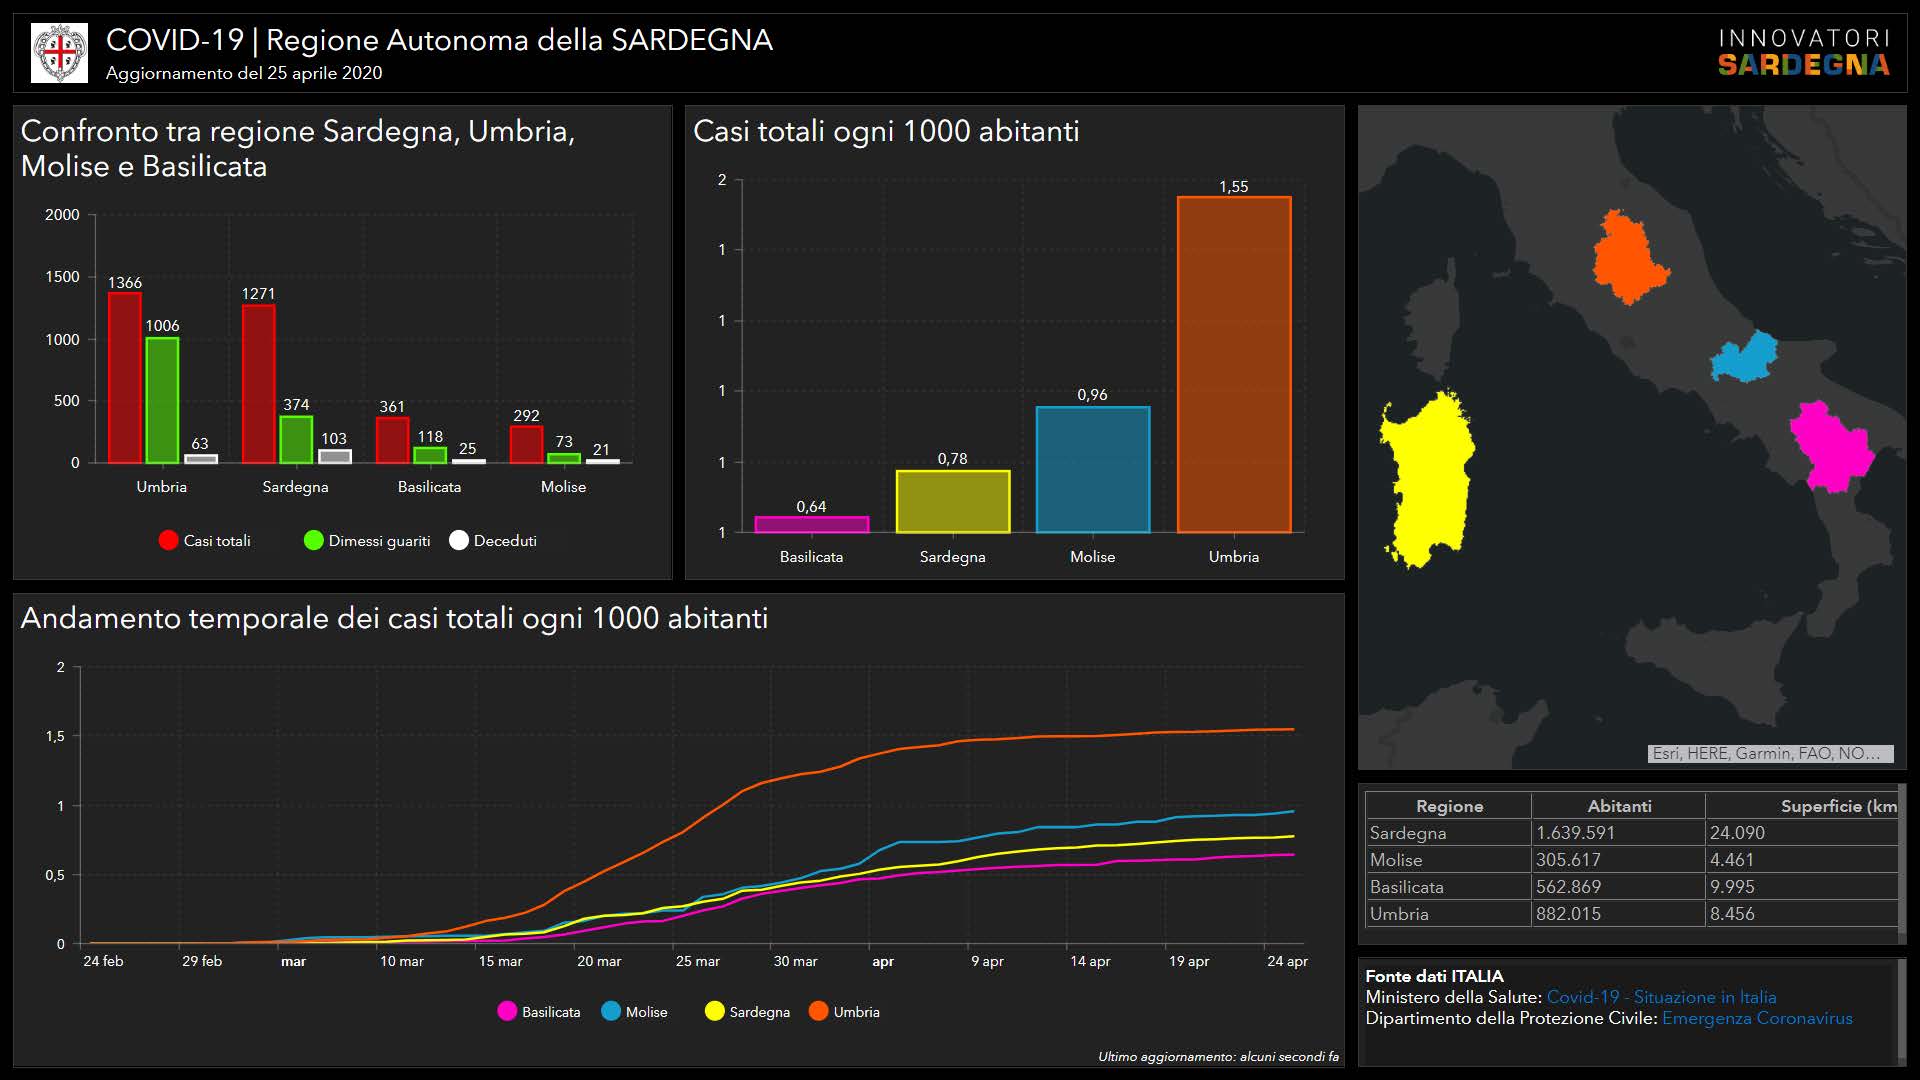Toggle Casi totali legend red marker
The image size is (1920, 1080).
click(168, 540)
